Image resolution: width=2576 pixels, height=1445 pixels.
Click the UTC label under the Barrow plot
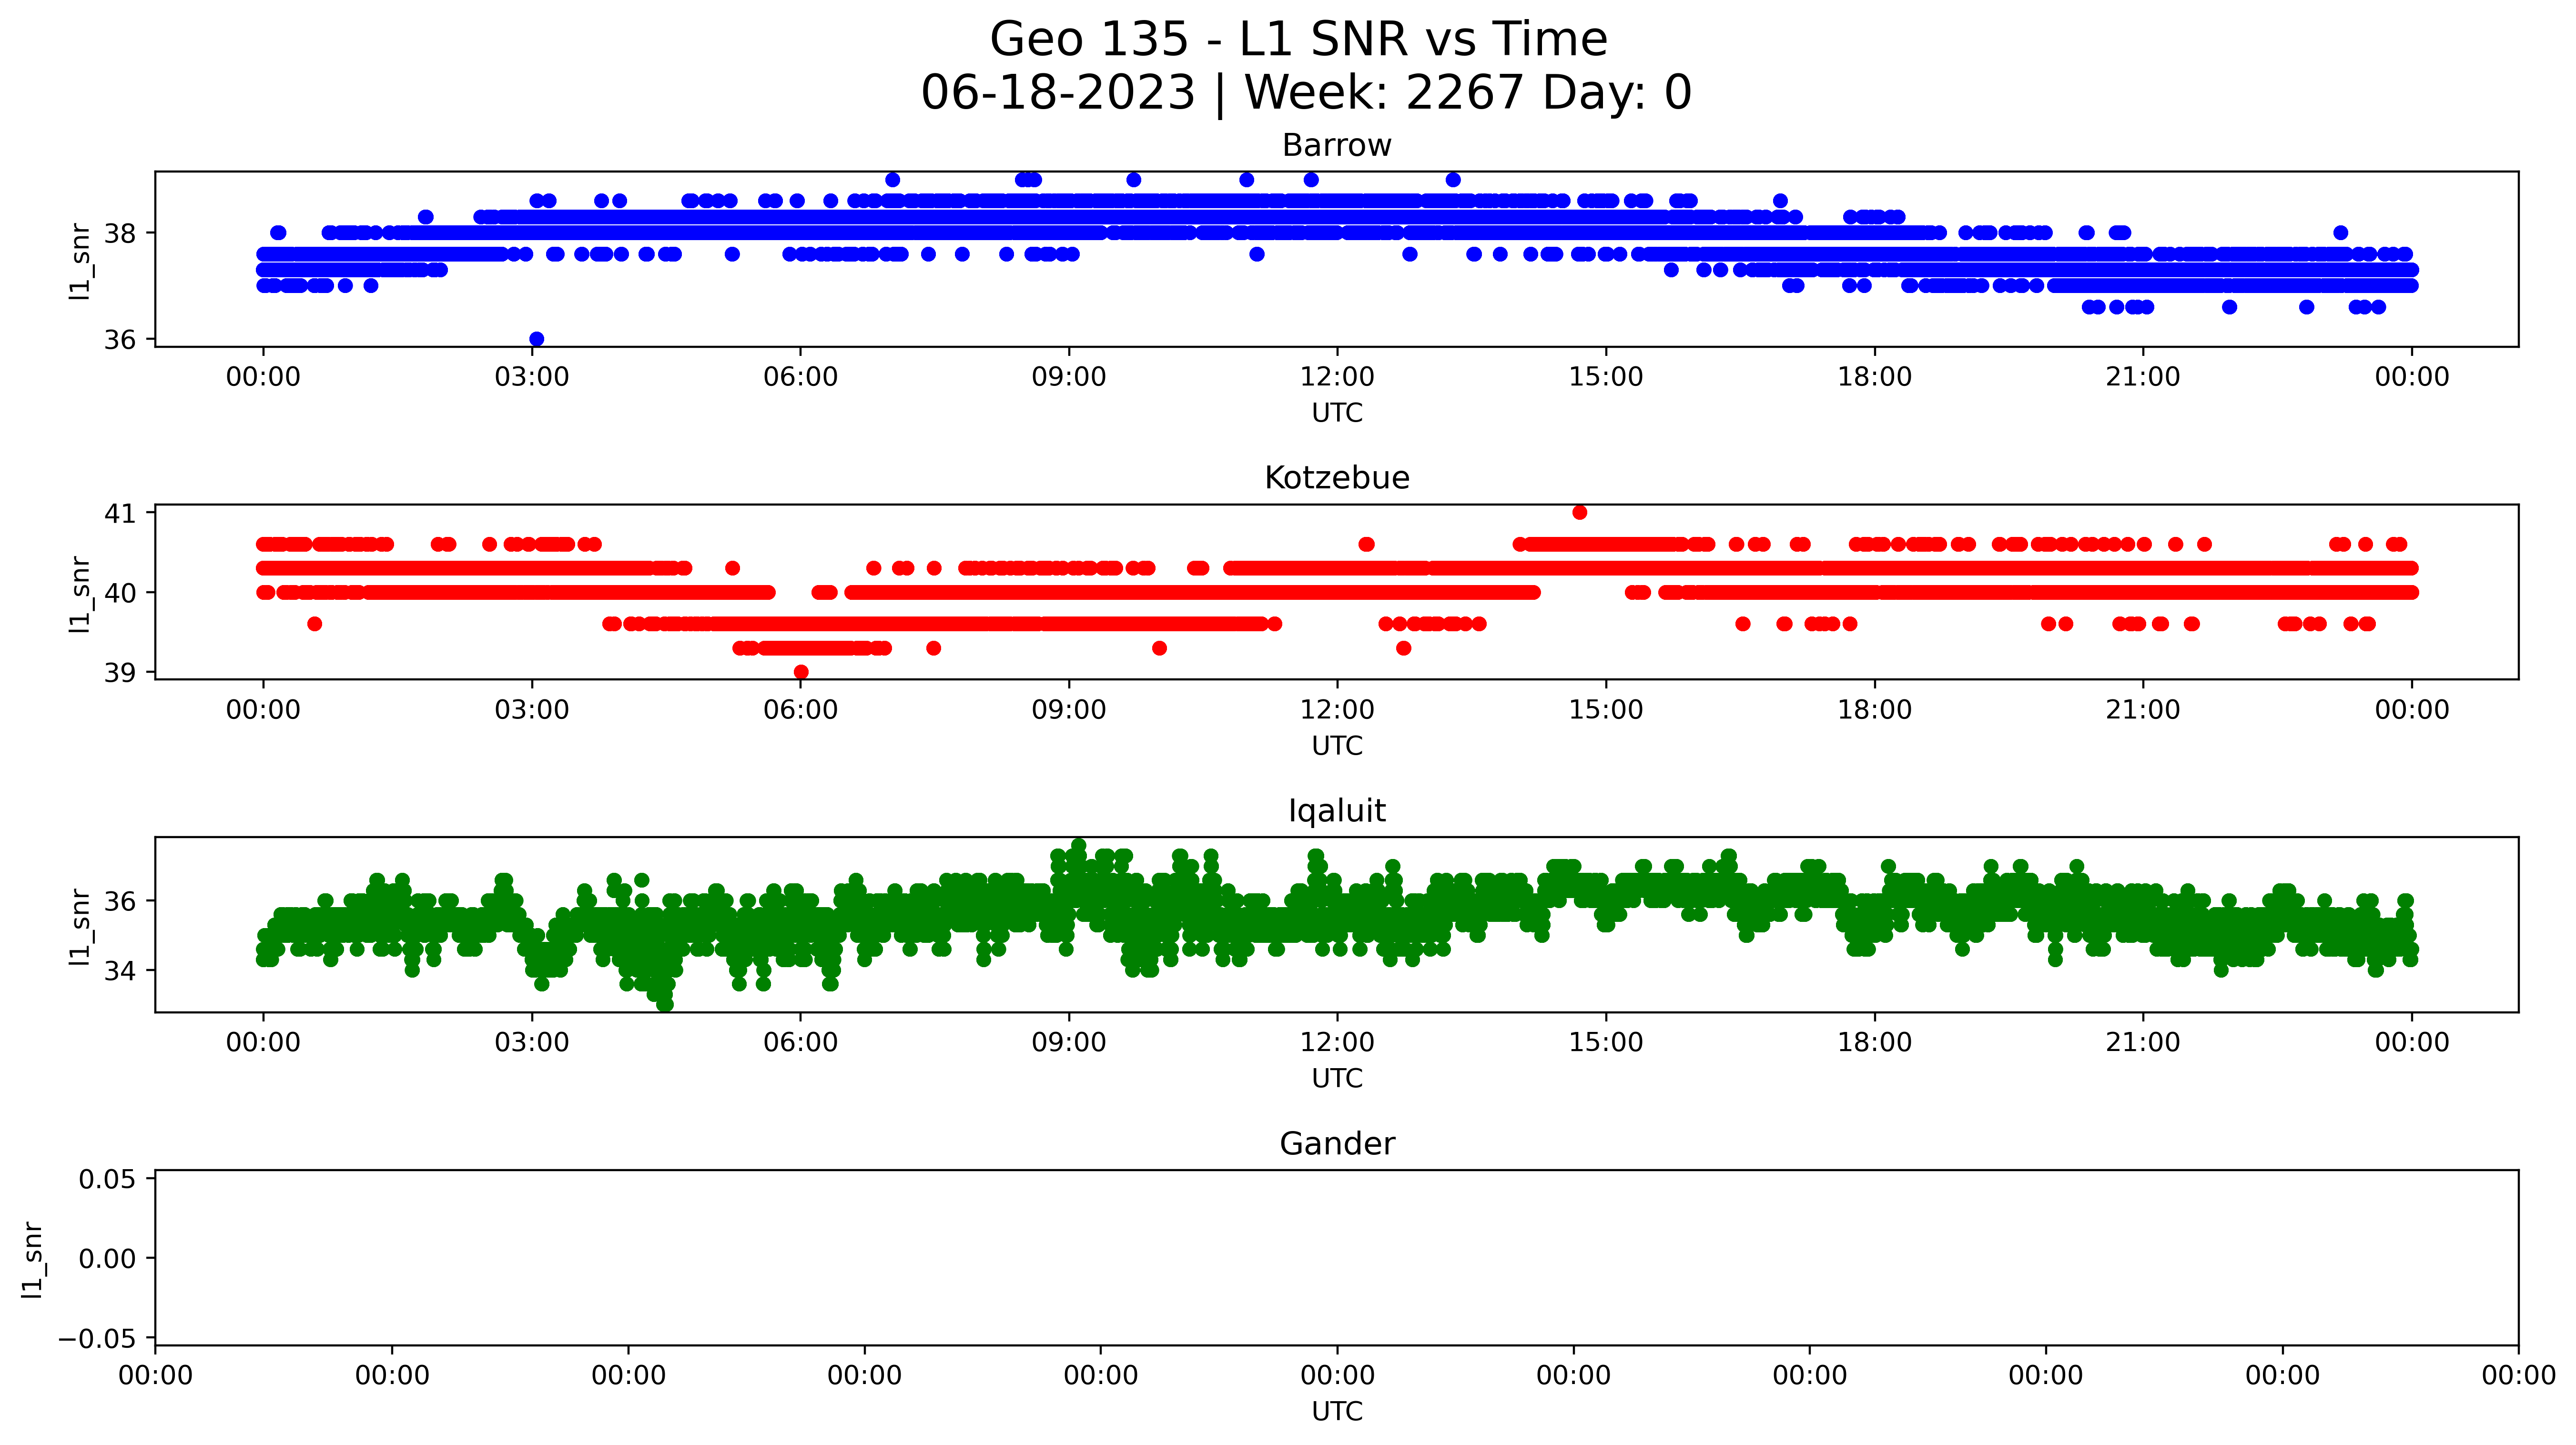(1337, 413)
